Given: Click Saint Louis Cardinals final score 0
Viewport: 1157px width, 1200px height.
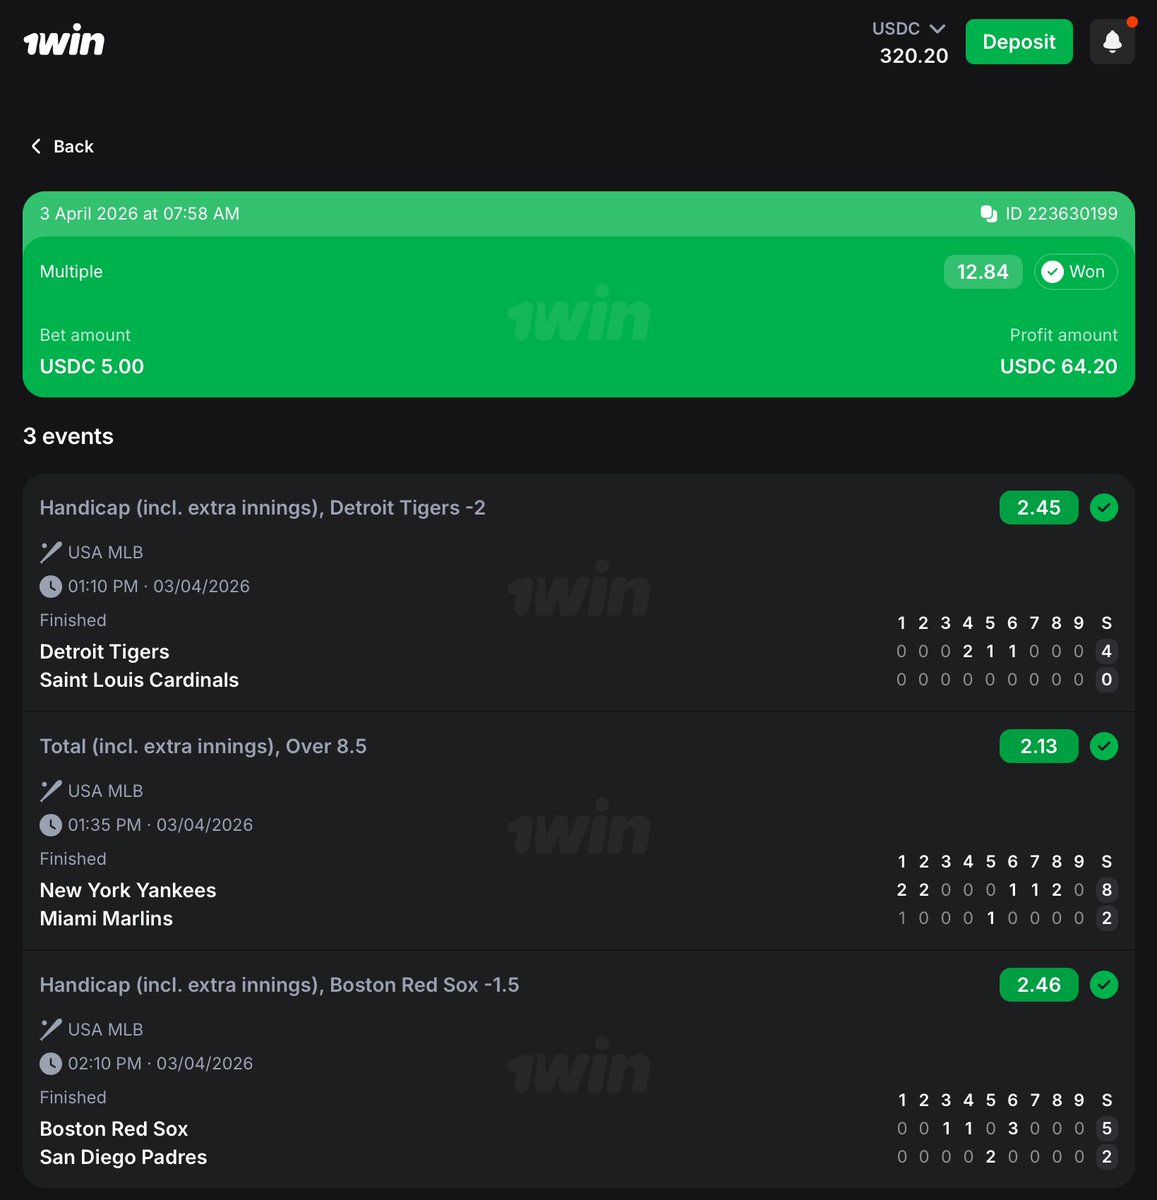Looking at the screenshot, I should 1106,679.
